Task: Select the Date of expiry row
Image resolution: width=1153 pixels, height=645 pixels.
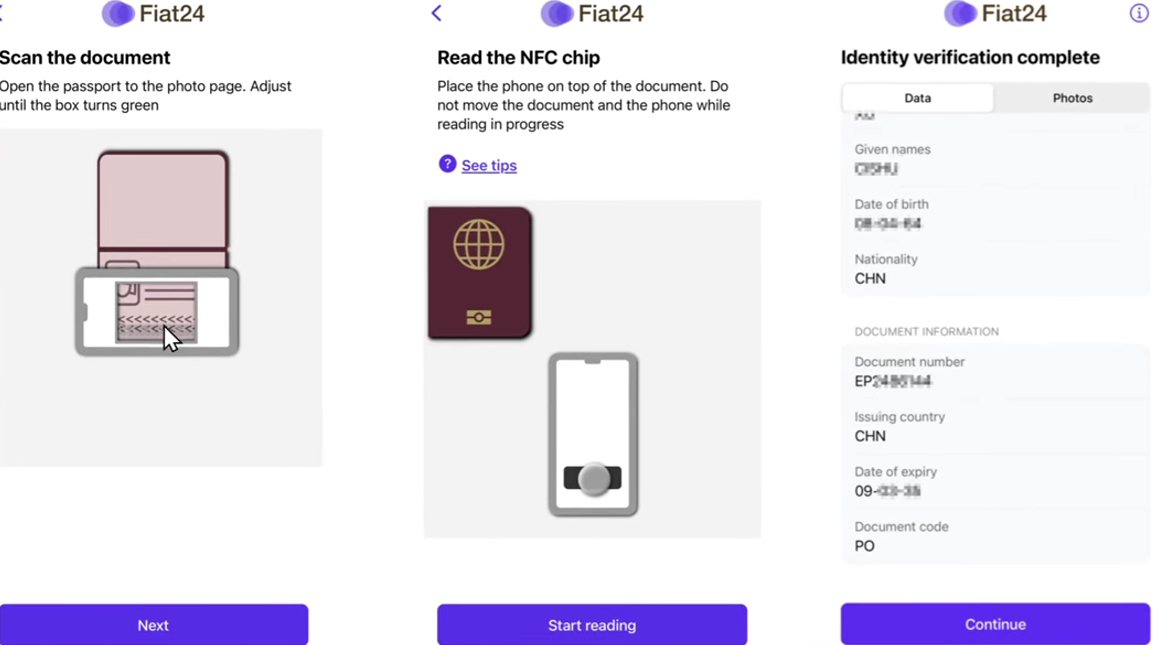Action: point(995,482)
